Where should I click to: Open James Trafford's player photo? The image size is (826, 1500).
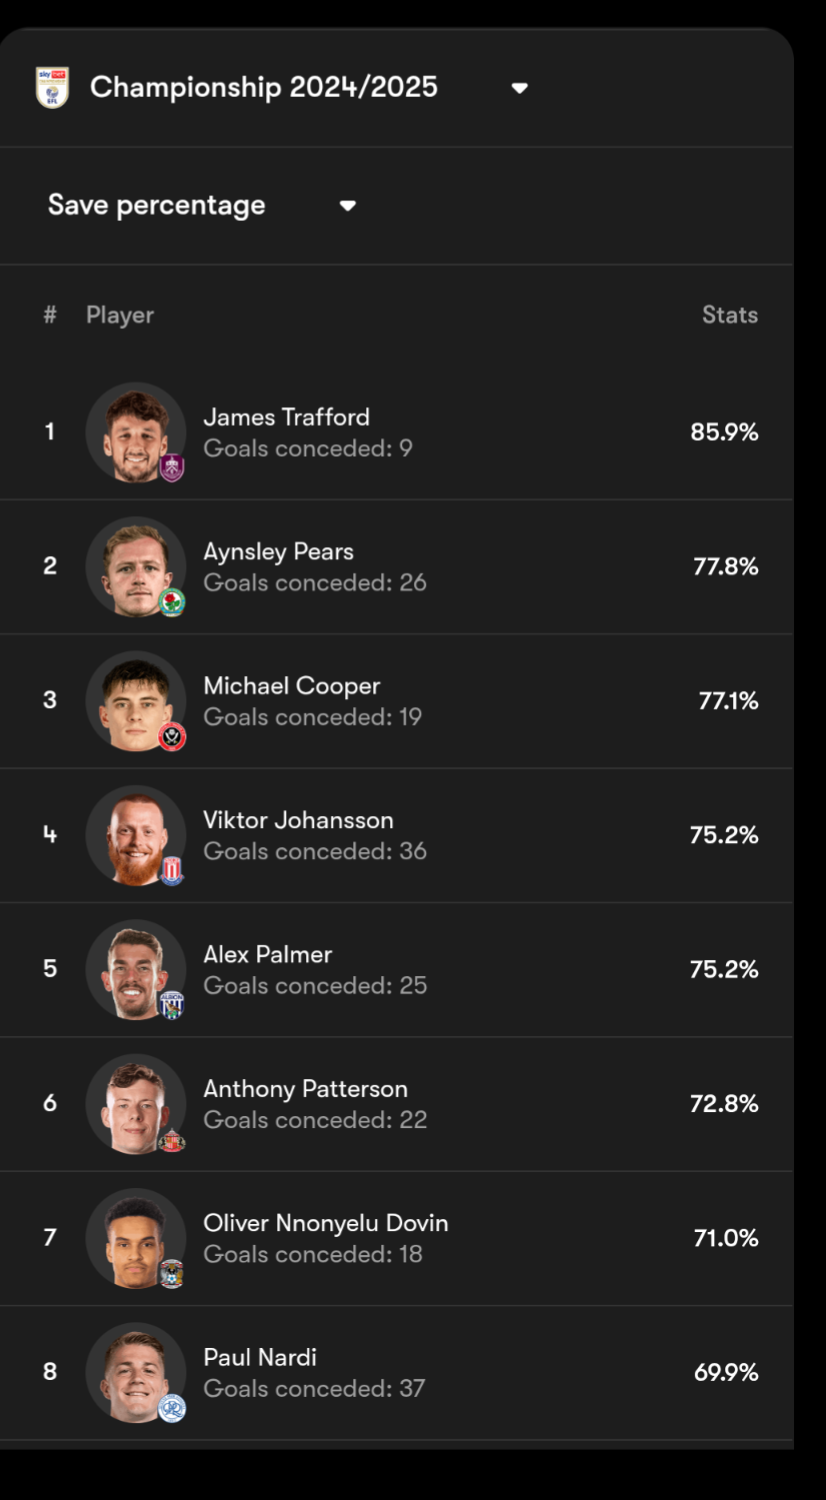(x=136, y=432)
